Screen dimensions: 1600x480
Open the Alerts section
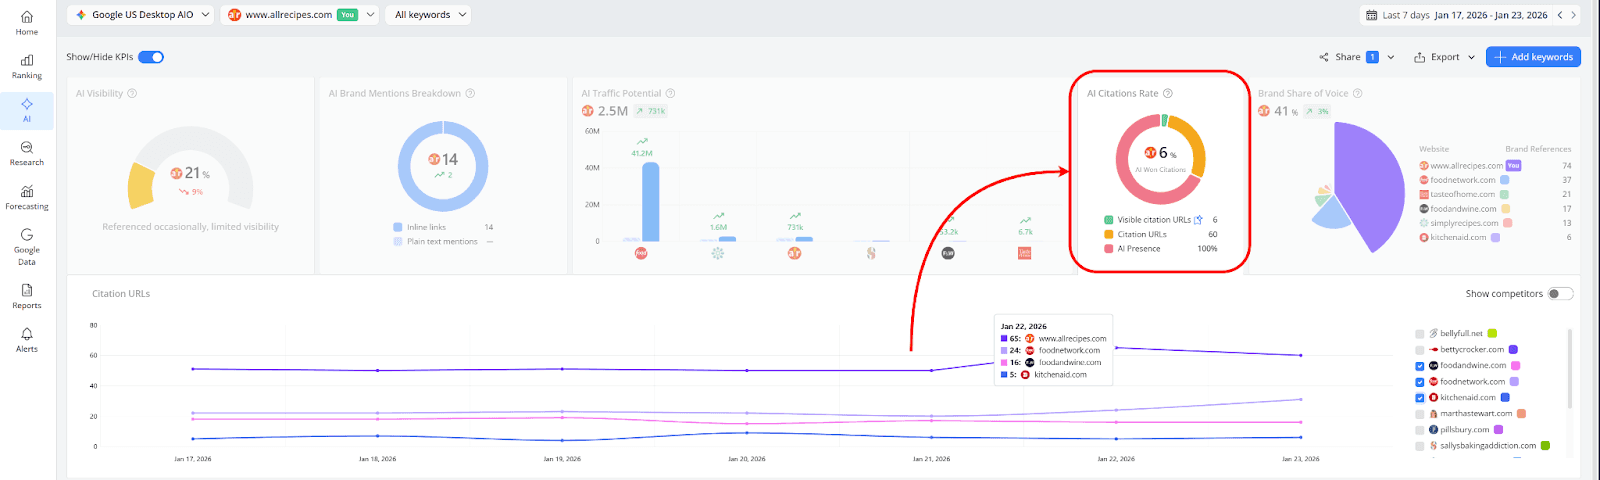click(27, 340)
